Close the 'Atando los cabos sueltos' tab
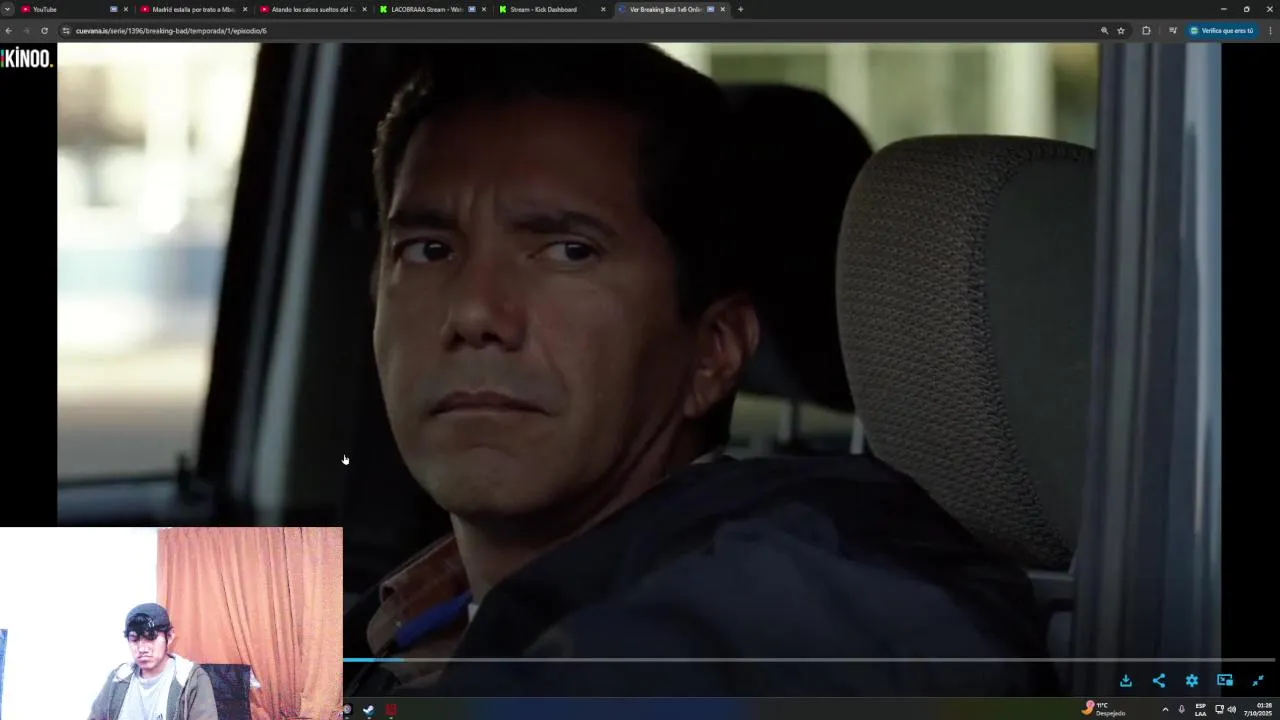1280x720 pixels. point(364,9)
